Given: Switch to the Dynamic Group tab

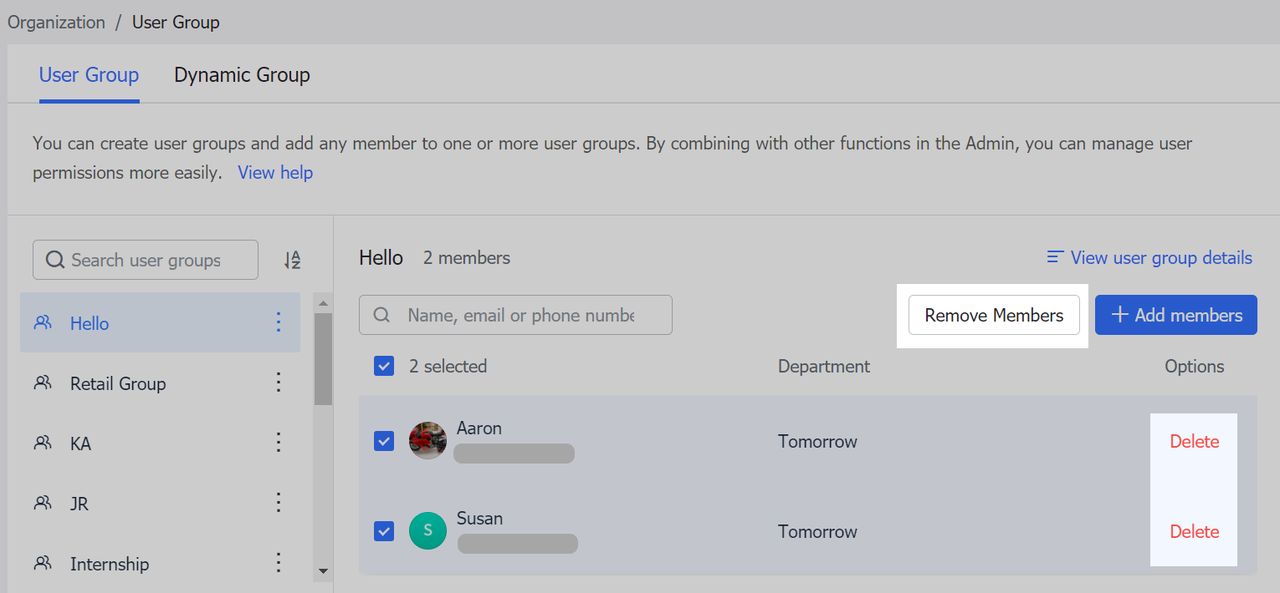Looking at the screenshot, I should click(x=242, y=75).
